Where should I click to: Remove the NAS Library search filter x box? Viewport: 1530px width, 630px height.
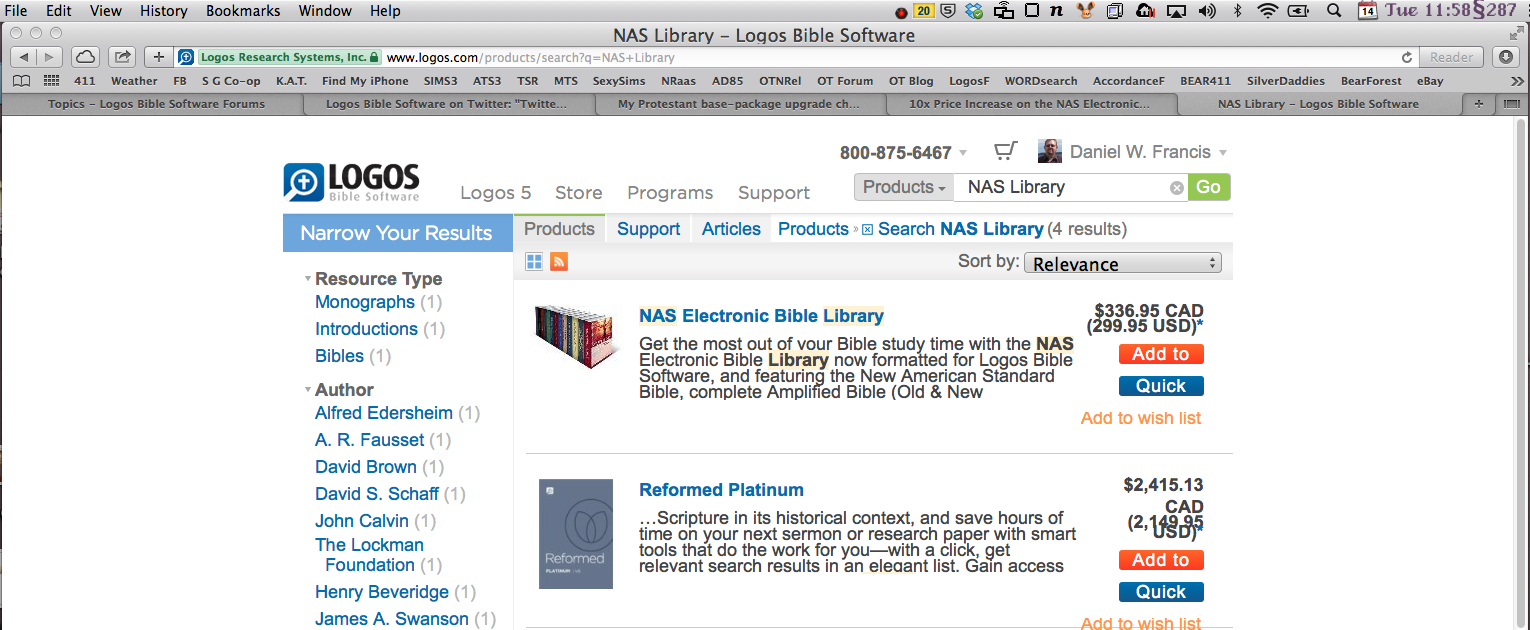click(868, 229)
